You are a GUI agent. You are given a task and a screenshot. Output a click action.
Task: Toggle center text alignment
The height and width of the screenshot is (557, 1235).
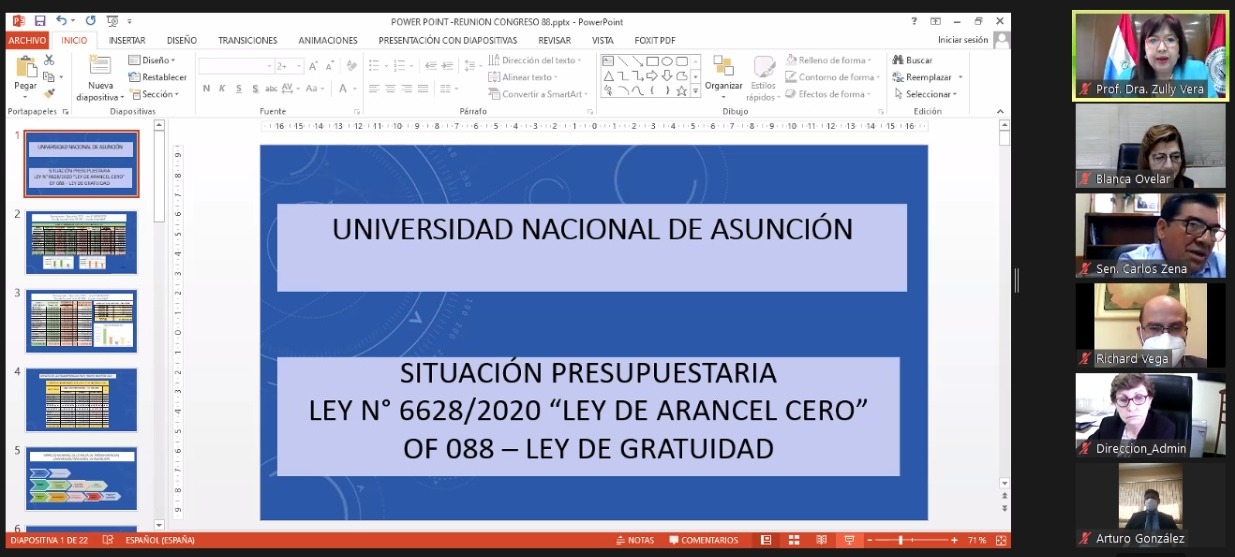(x=389, y=88)
